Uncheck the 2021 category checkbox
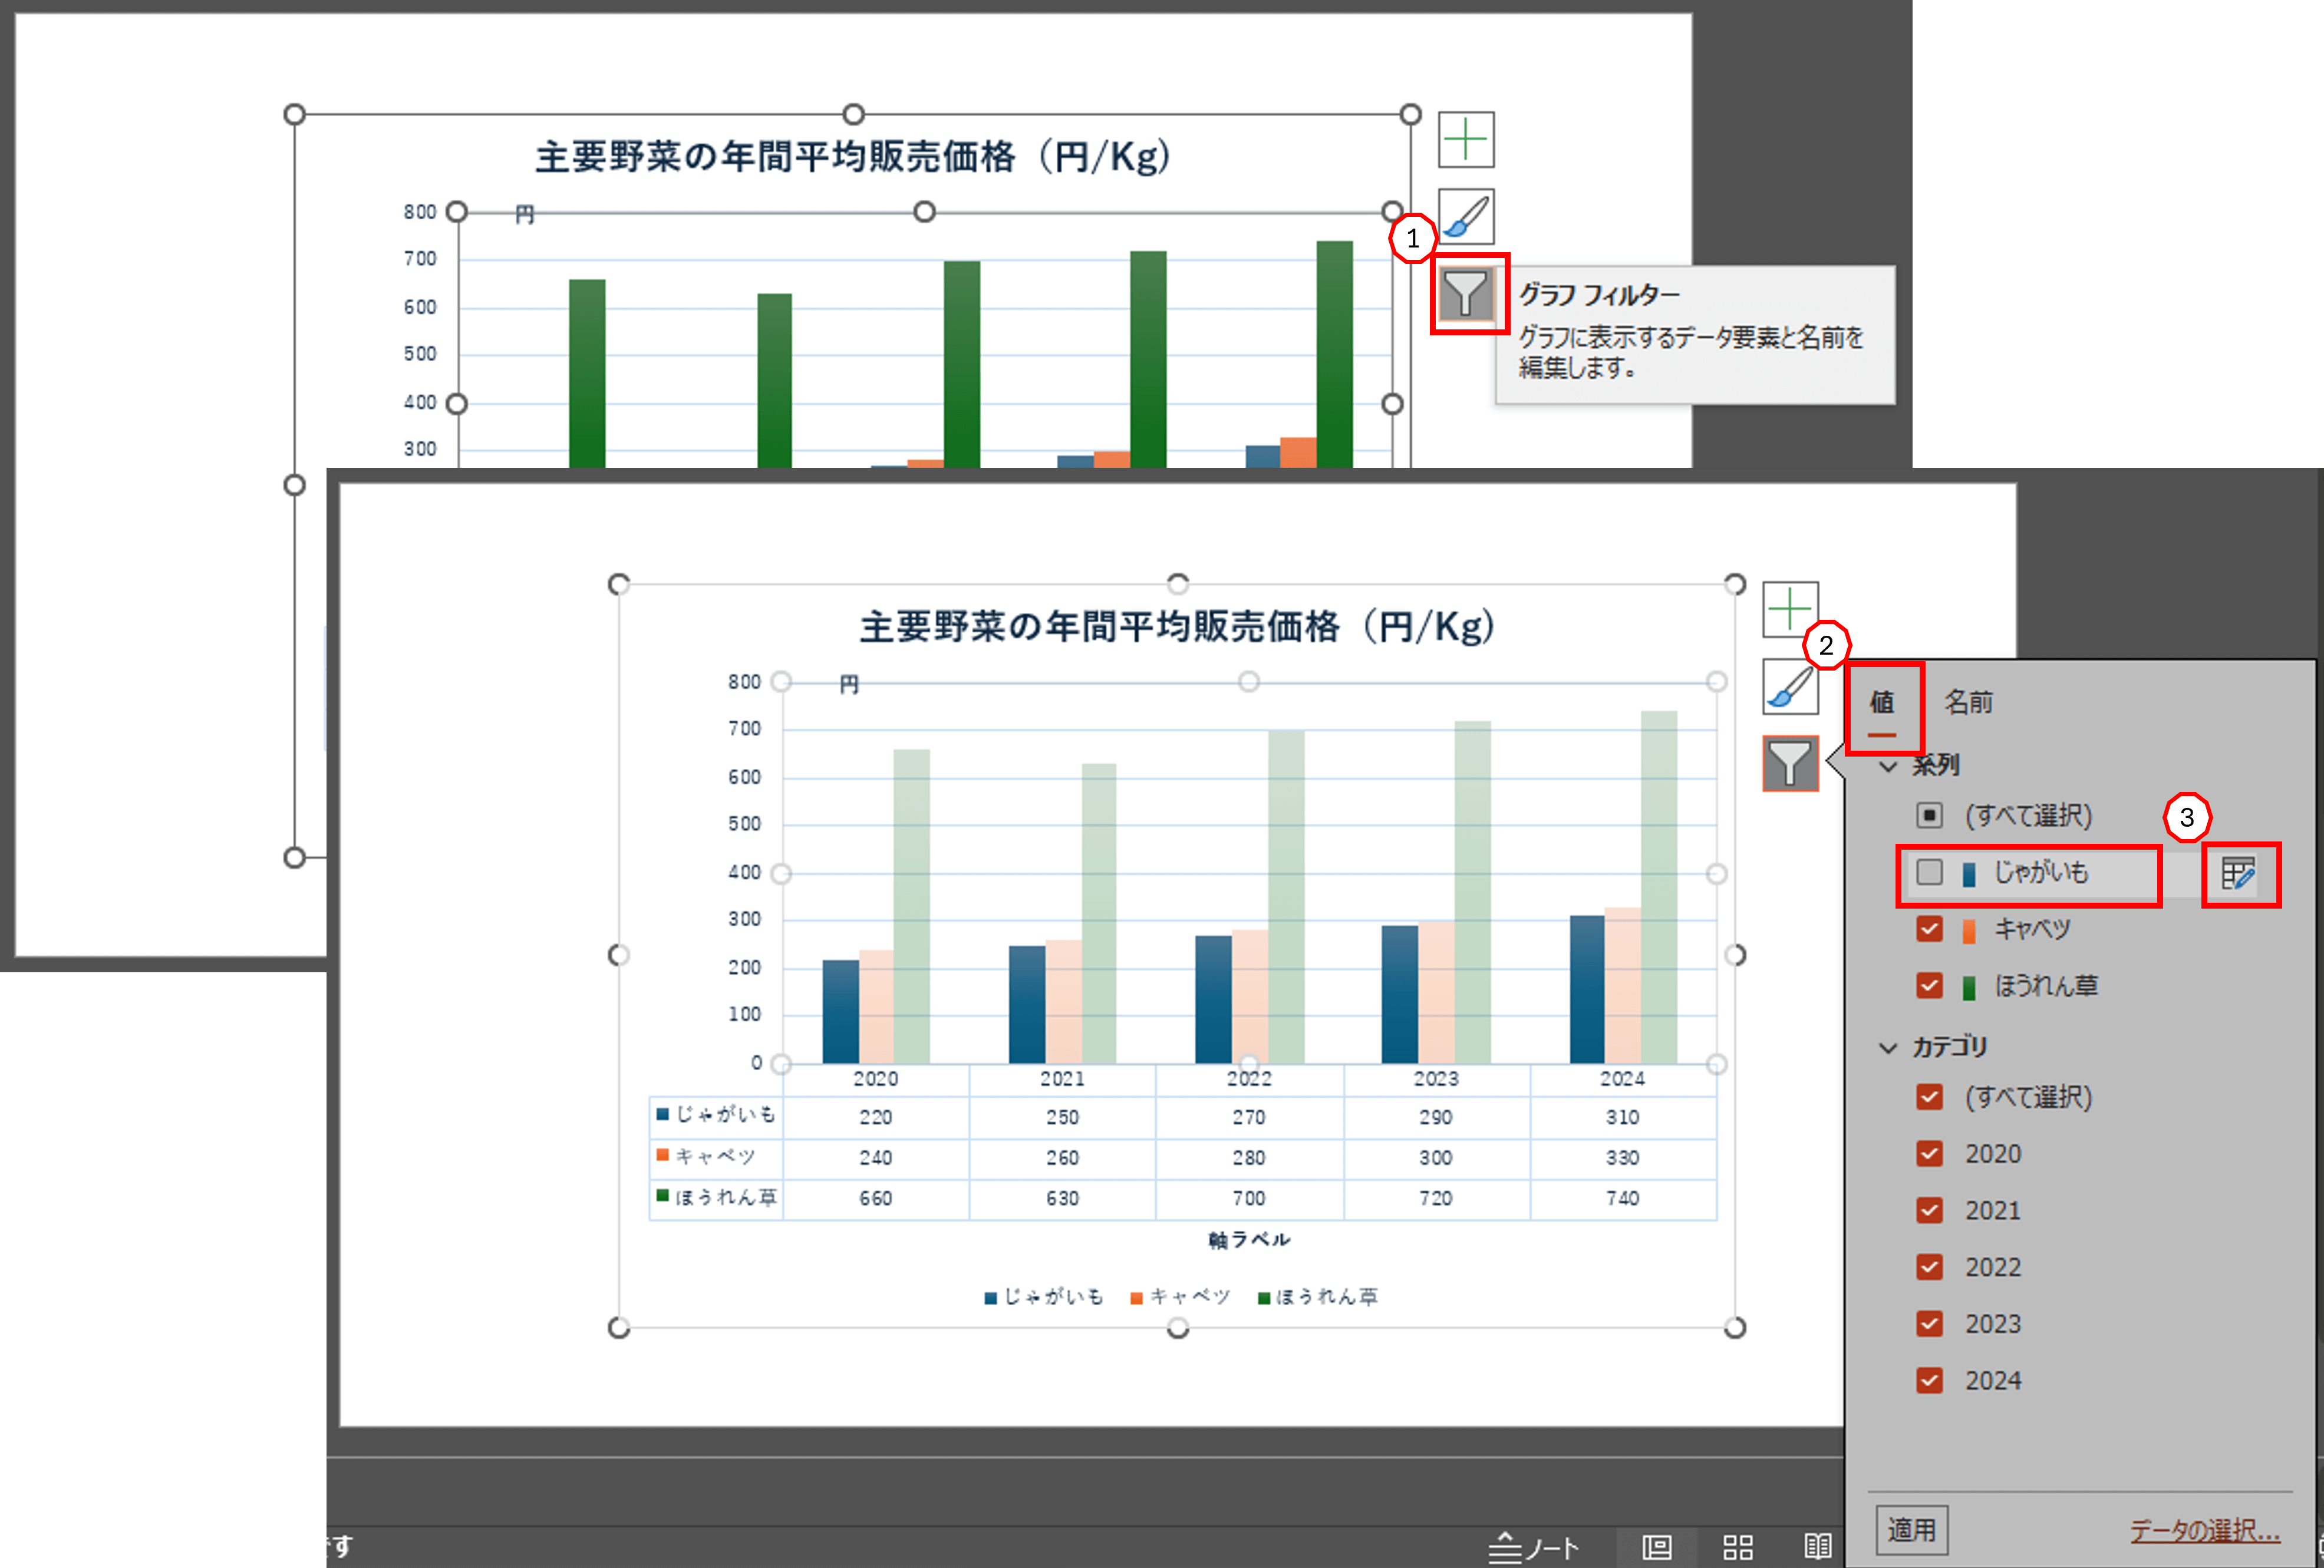Screen dimensions: 2324x1568 (x=1929, y=1211)
